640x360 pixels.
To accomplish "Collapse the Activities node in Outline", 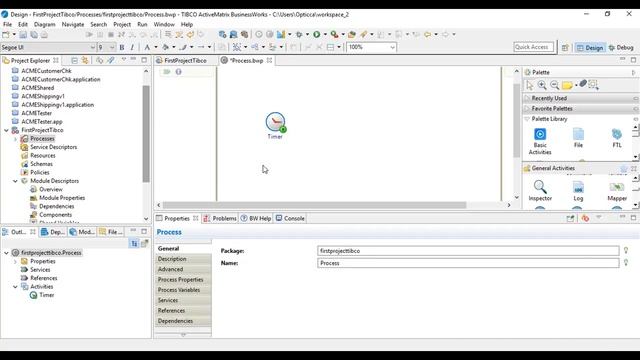I will click(x=16, y=287).
